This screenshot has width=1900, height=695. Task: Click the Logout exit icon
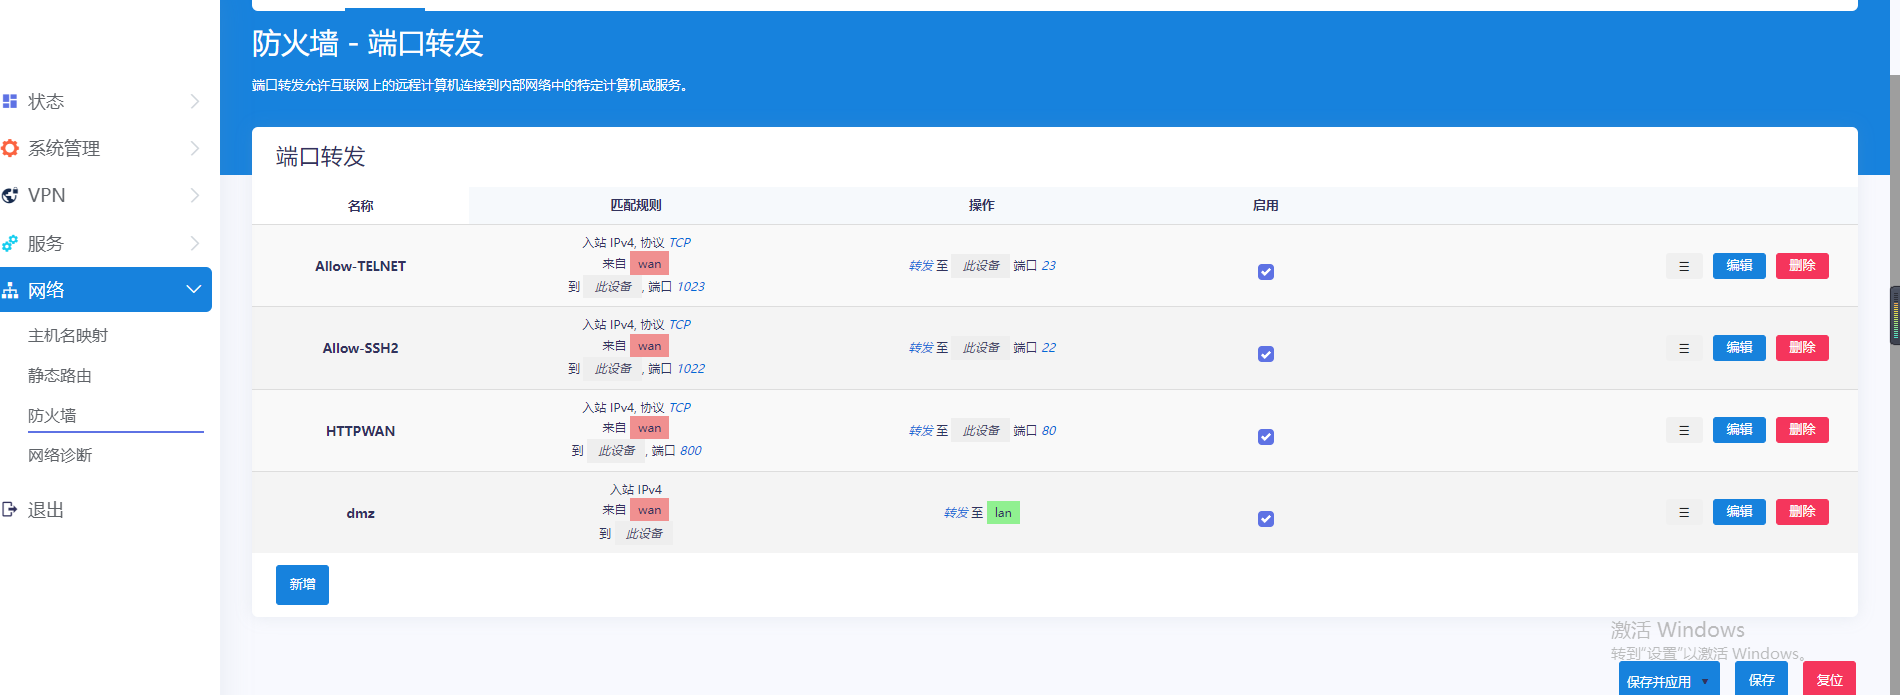pyautogui.click(x=10, y=509)
